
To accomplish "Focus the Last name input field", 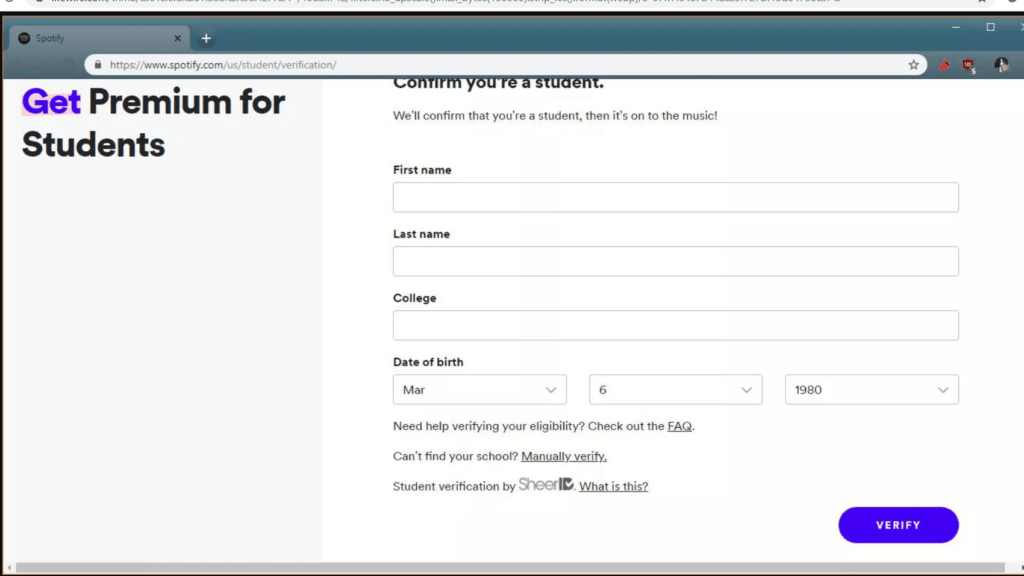I will coord(675,261).
